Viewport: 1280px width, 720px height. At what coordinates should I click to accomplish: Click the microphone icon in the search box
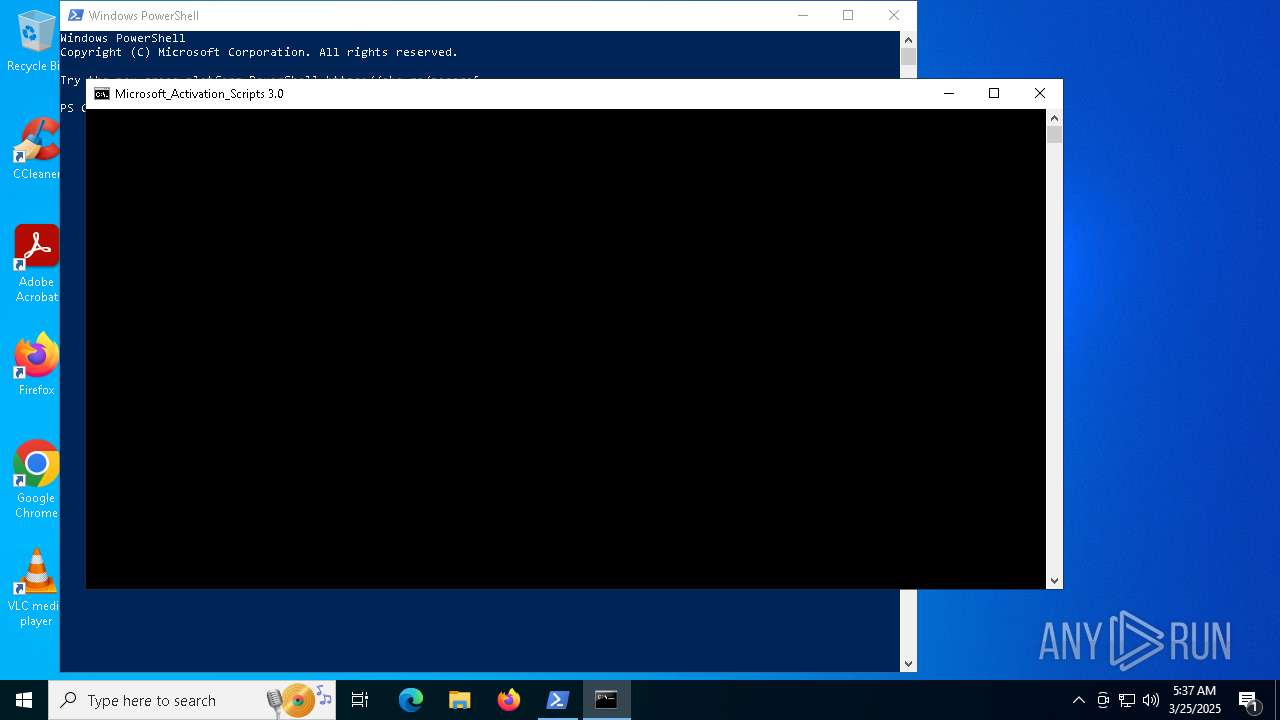pyautogui.click(x=274, y=702)
